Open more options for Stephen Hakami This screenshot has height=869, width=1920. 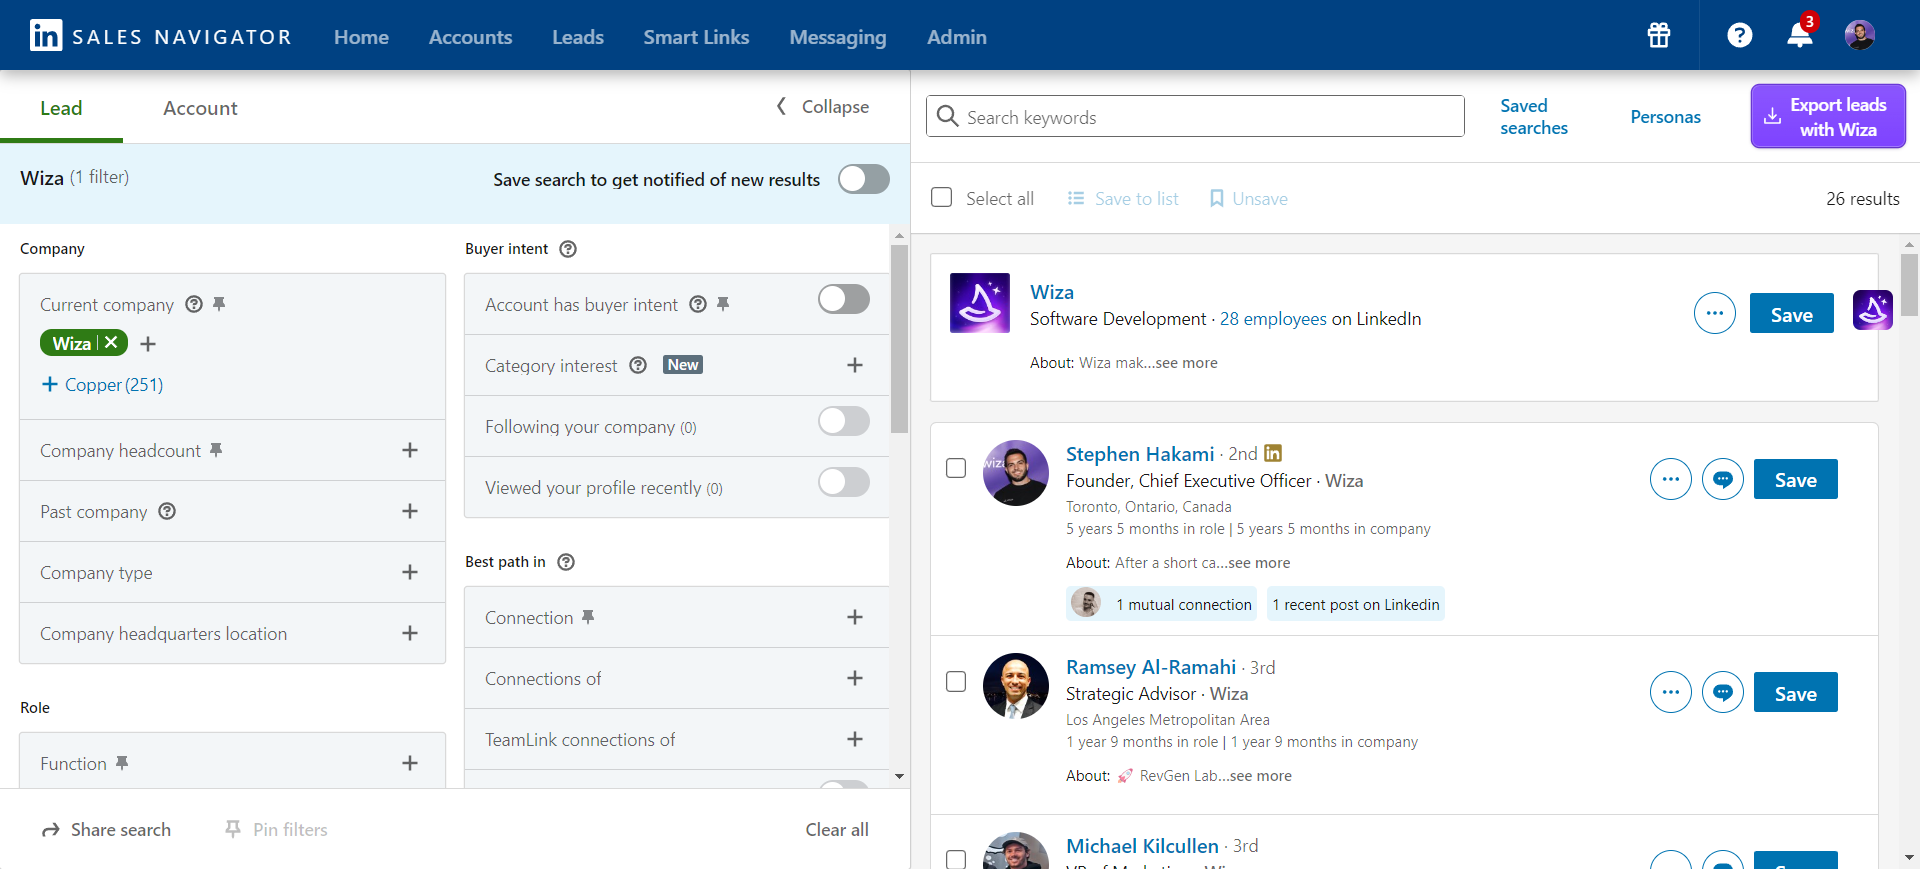(1671, 479)
